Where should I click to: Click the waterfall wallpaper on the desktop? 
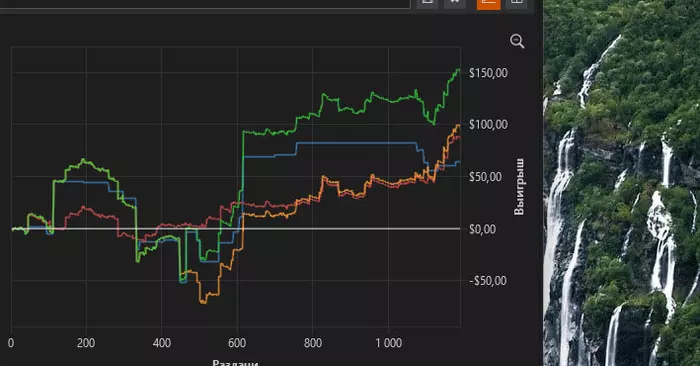click(x=621, y=183)
